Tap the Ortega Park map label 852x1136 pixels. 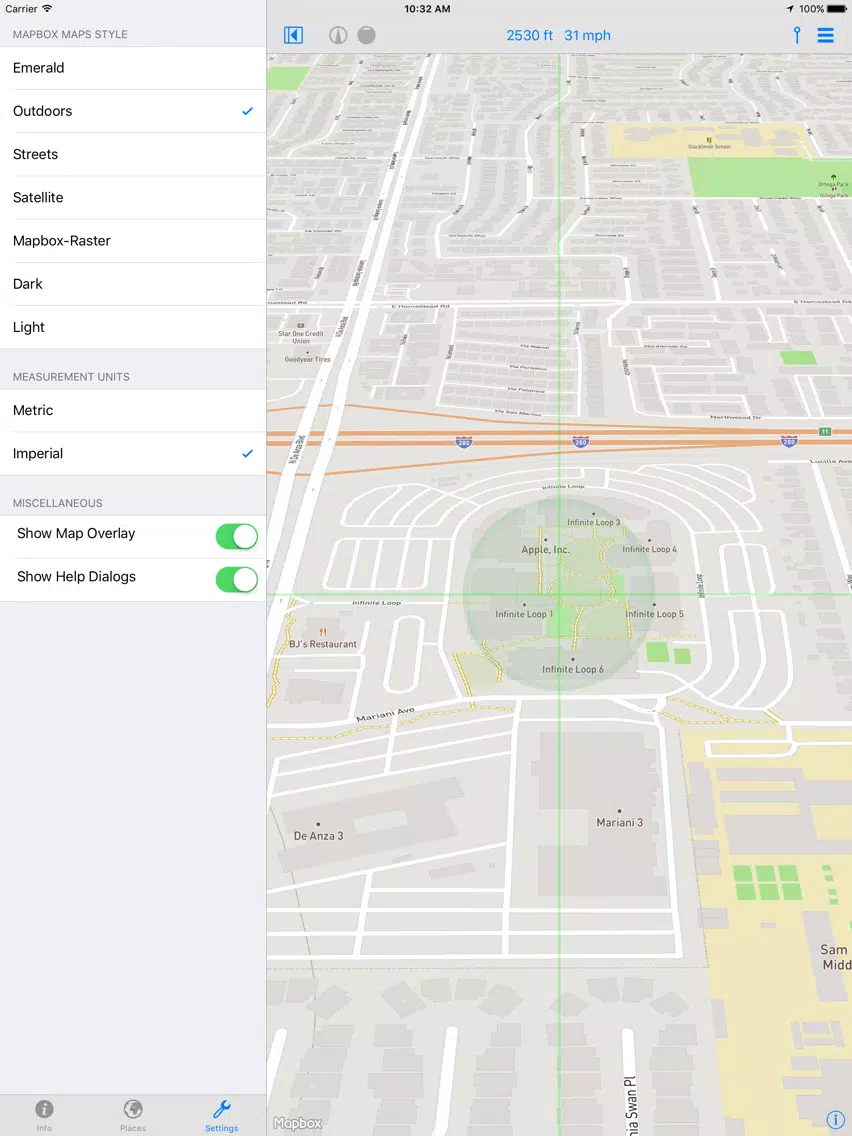tap(833, 185)
